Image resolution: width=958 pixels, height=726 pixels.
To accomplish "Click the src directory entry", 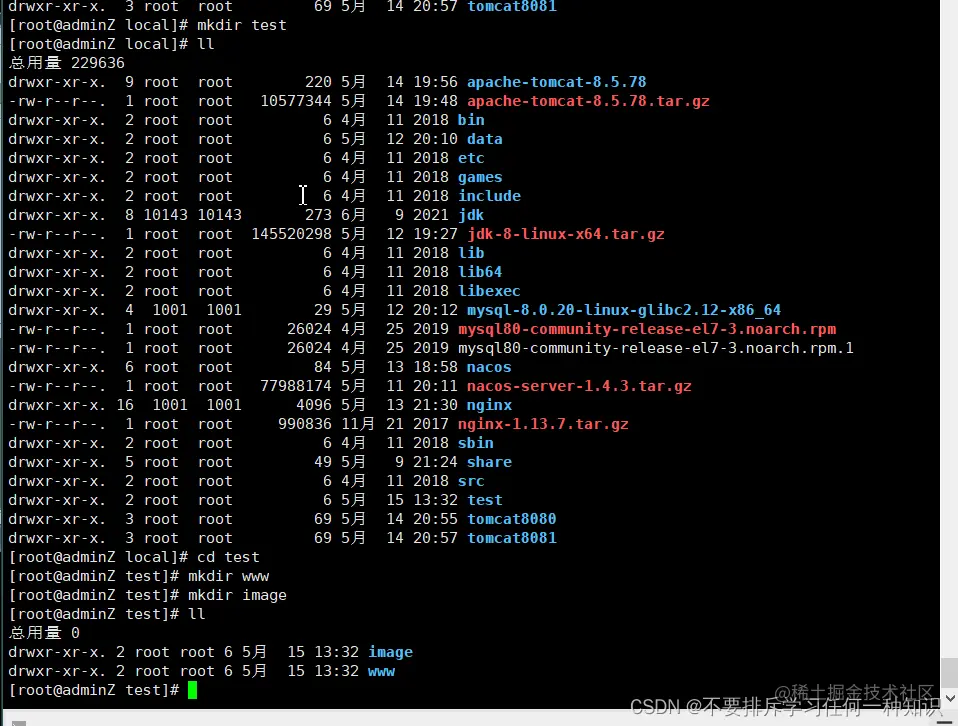I will click(471, 481).
